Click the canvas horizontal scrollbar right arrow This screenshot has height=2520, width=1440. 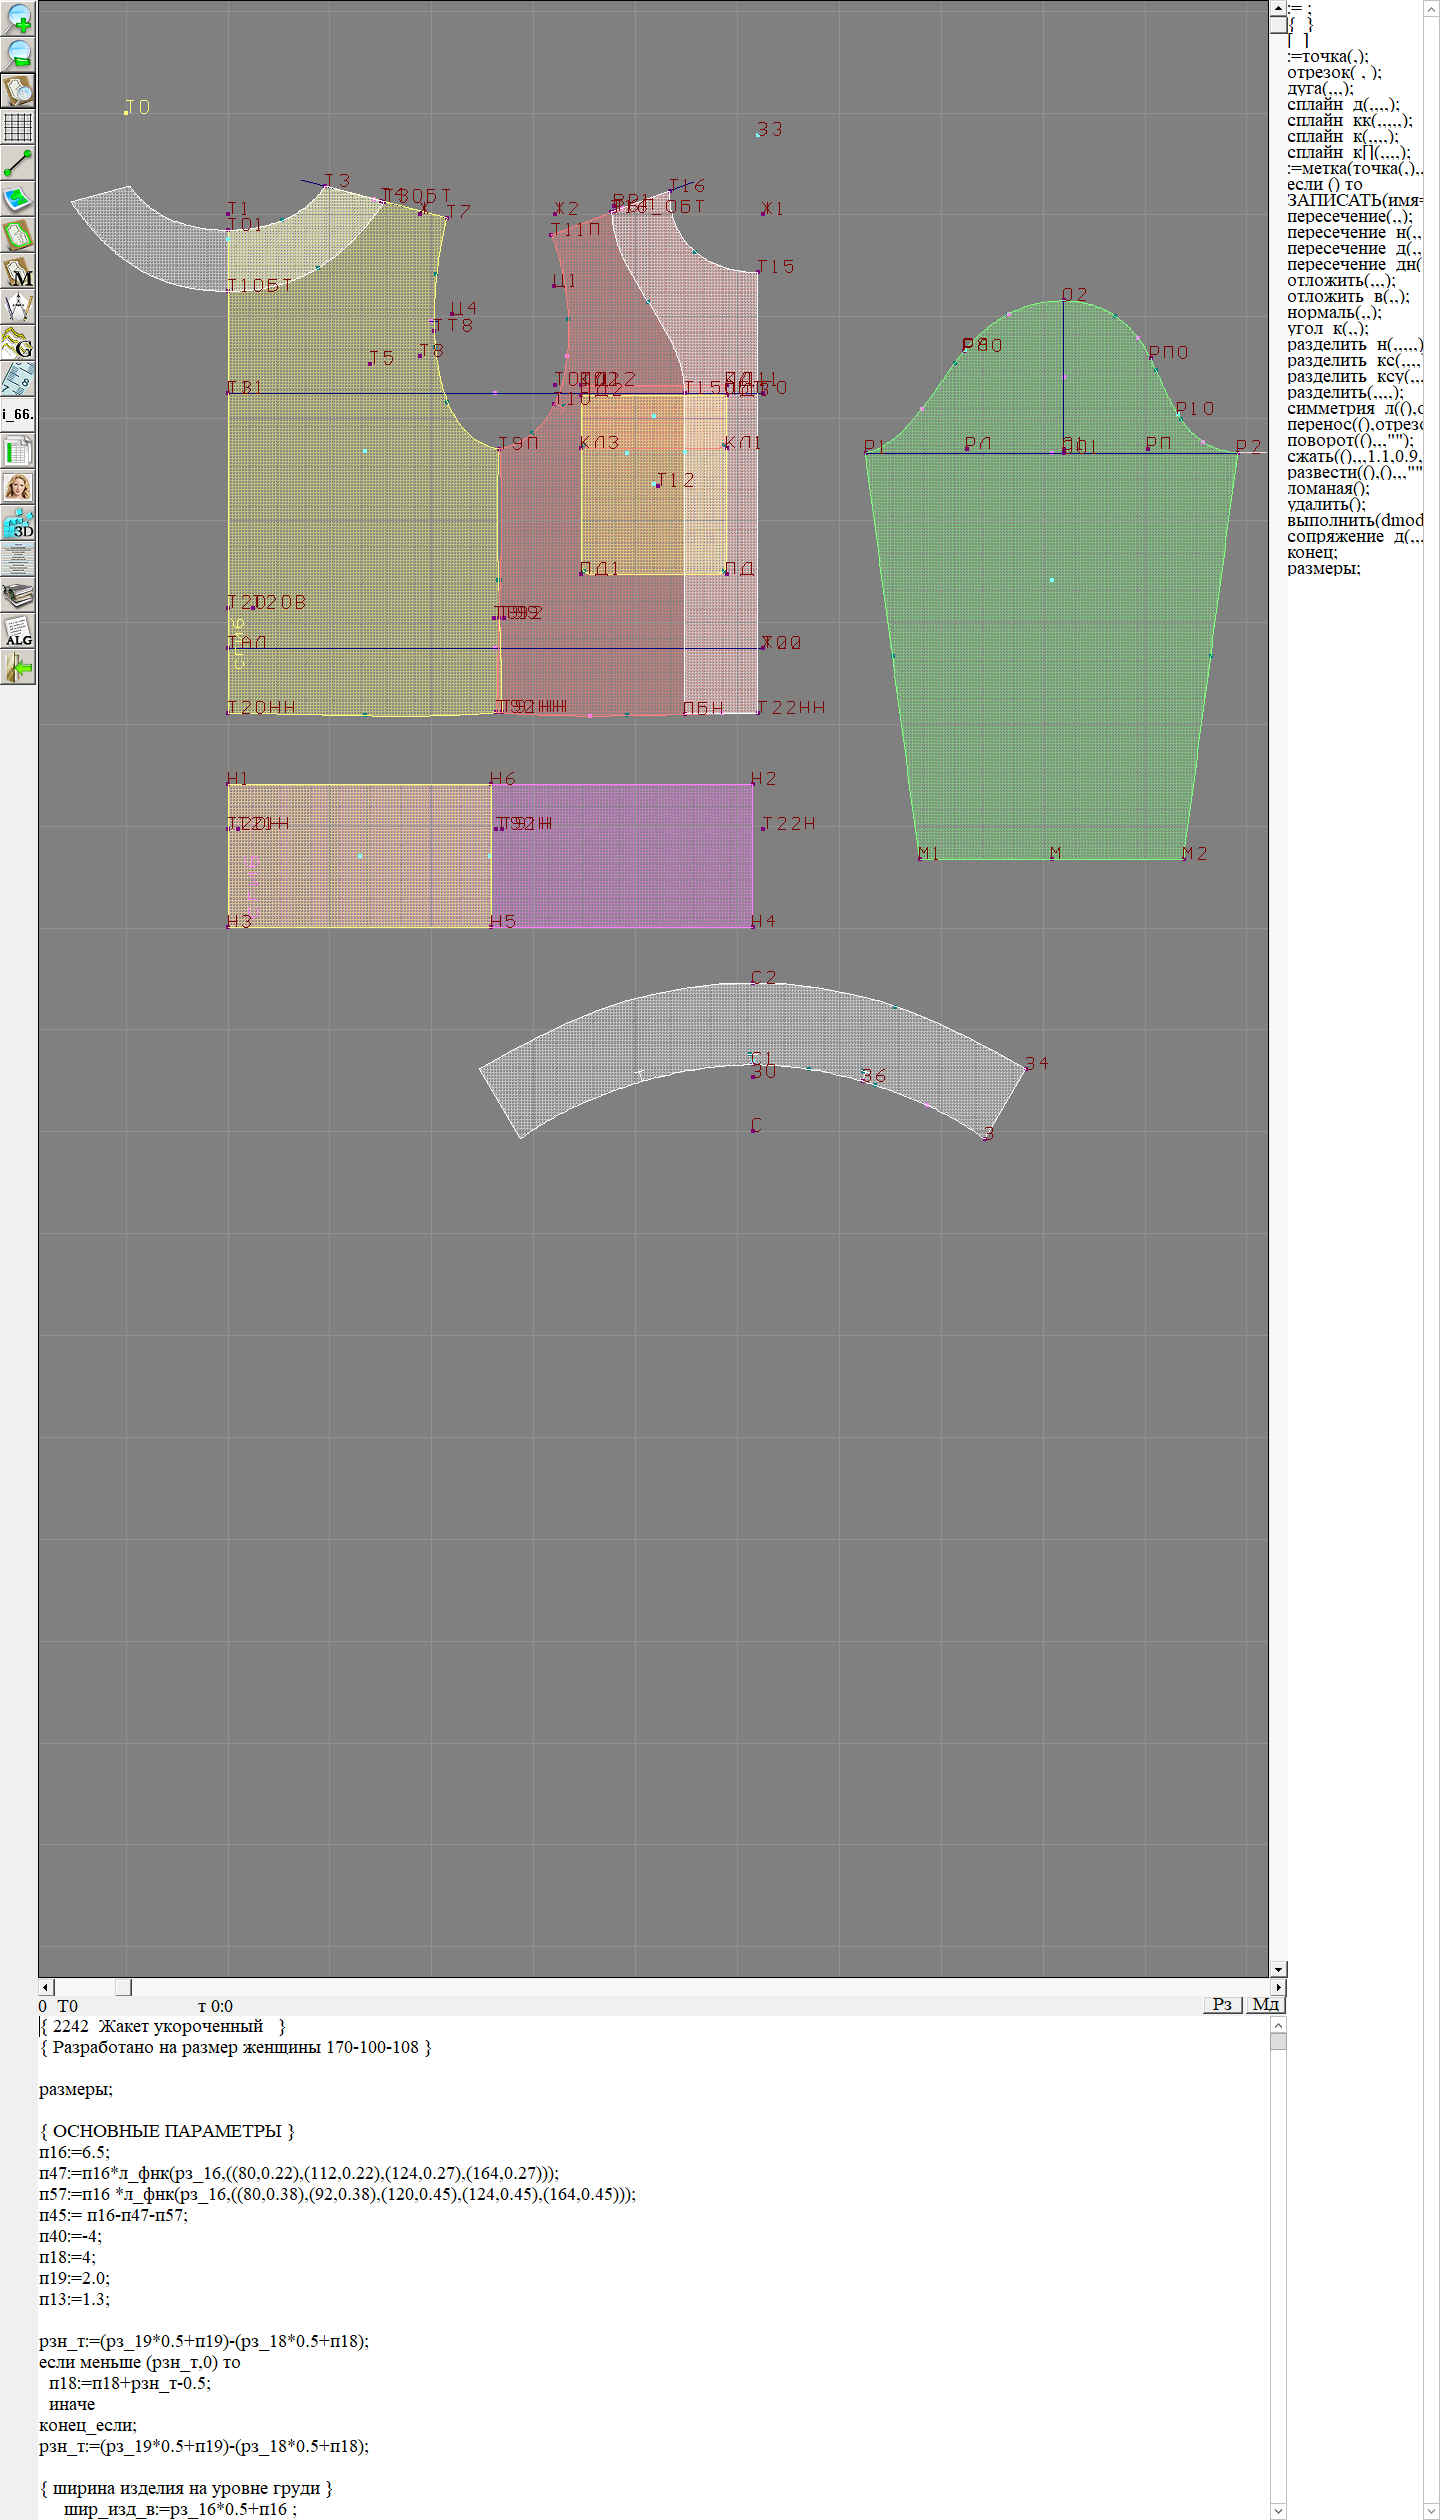pos(1277,1987)
